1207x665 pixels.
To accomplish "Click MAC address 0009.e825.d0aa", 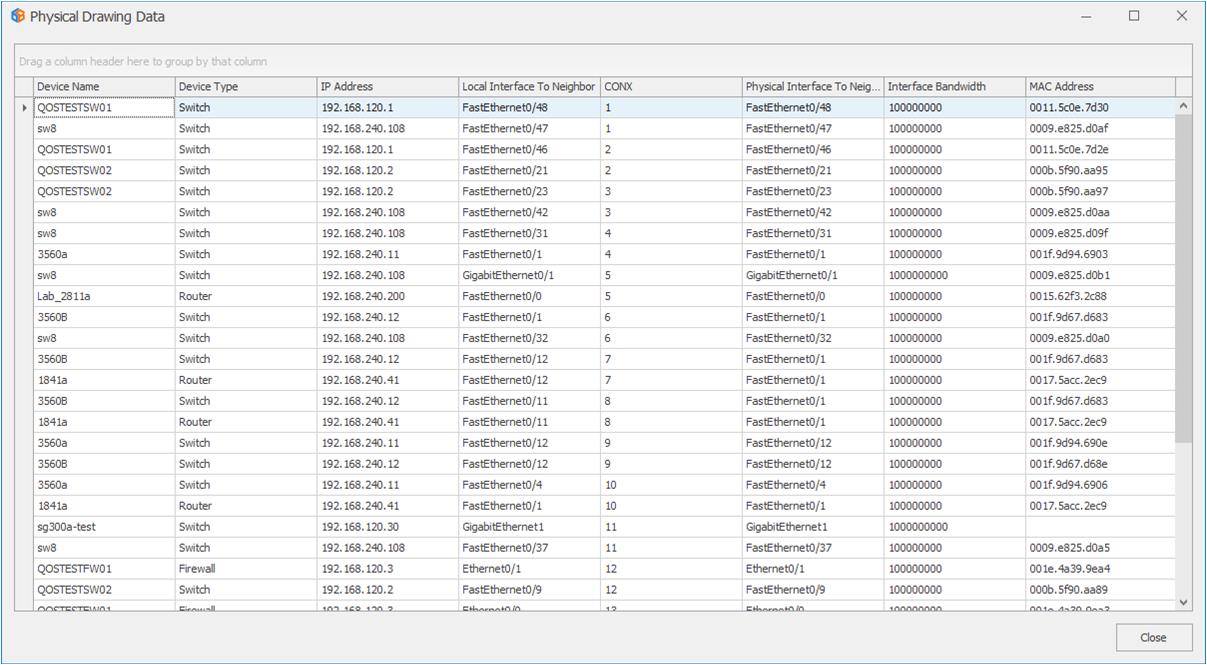I will [x=1101, y=212].
